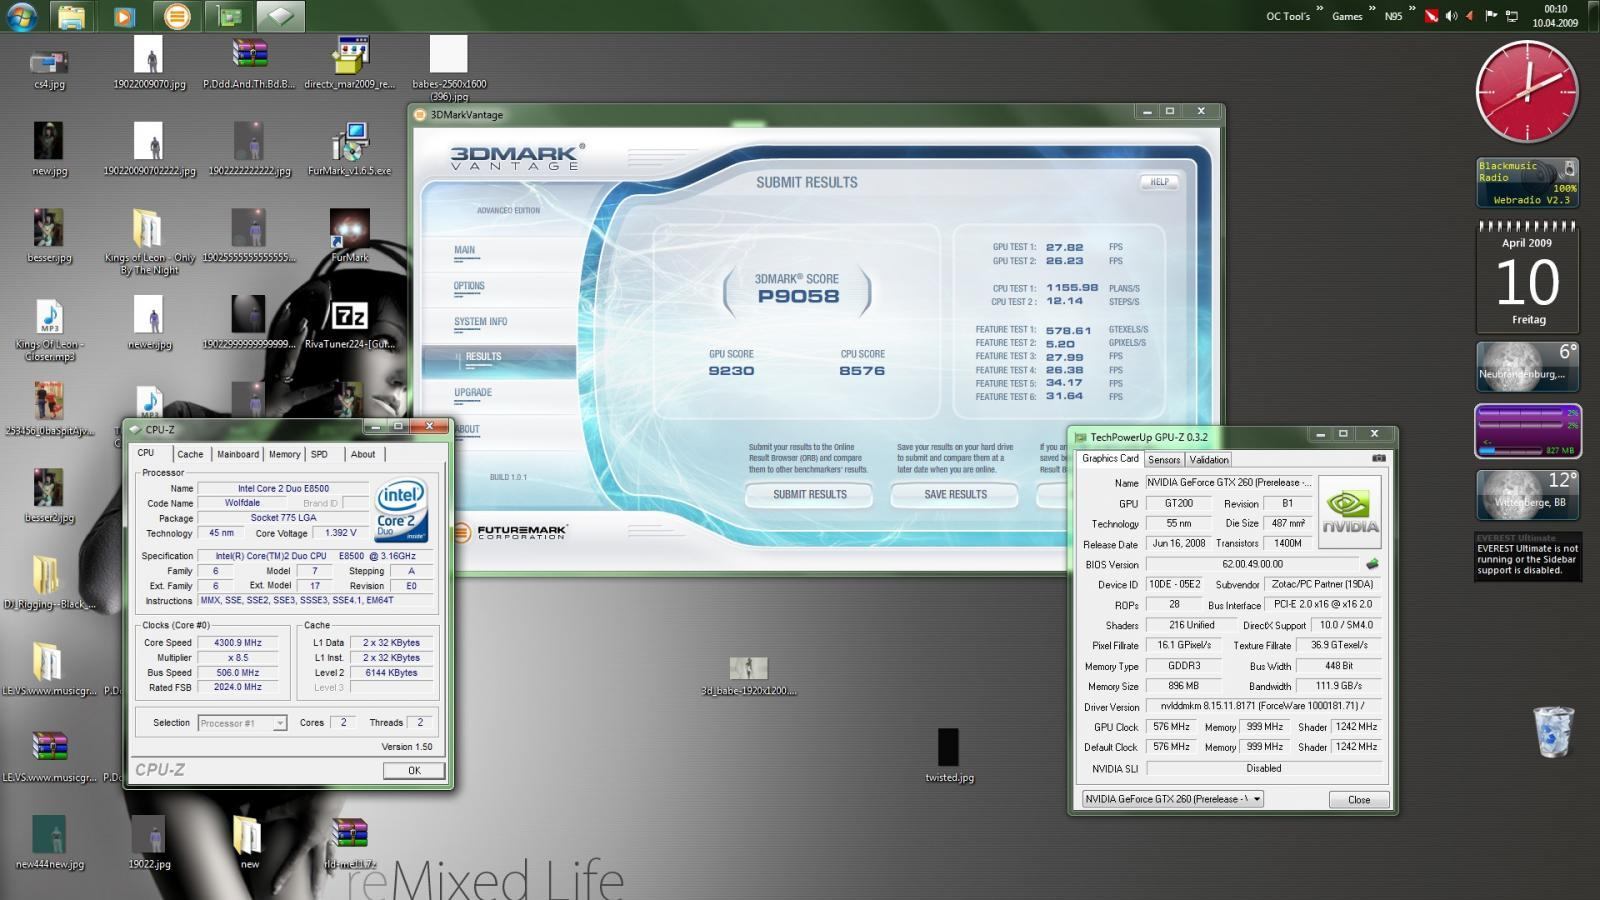The height and width of the screenshot is (900, 1600).
Task: Switch to the Mainboard tab in CPU-Z
Action: pyautogui.click(x=238, y=454)
